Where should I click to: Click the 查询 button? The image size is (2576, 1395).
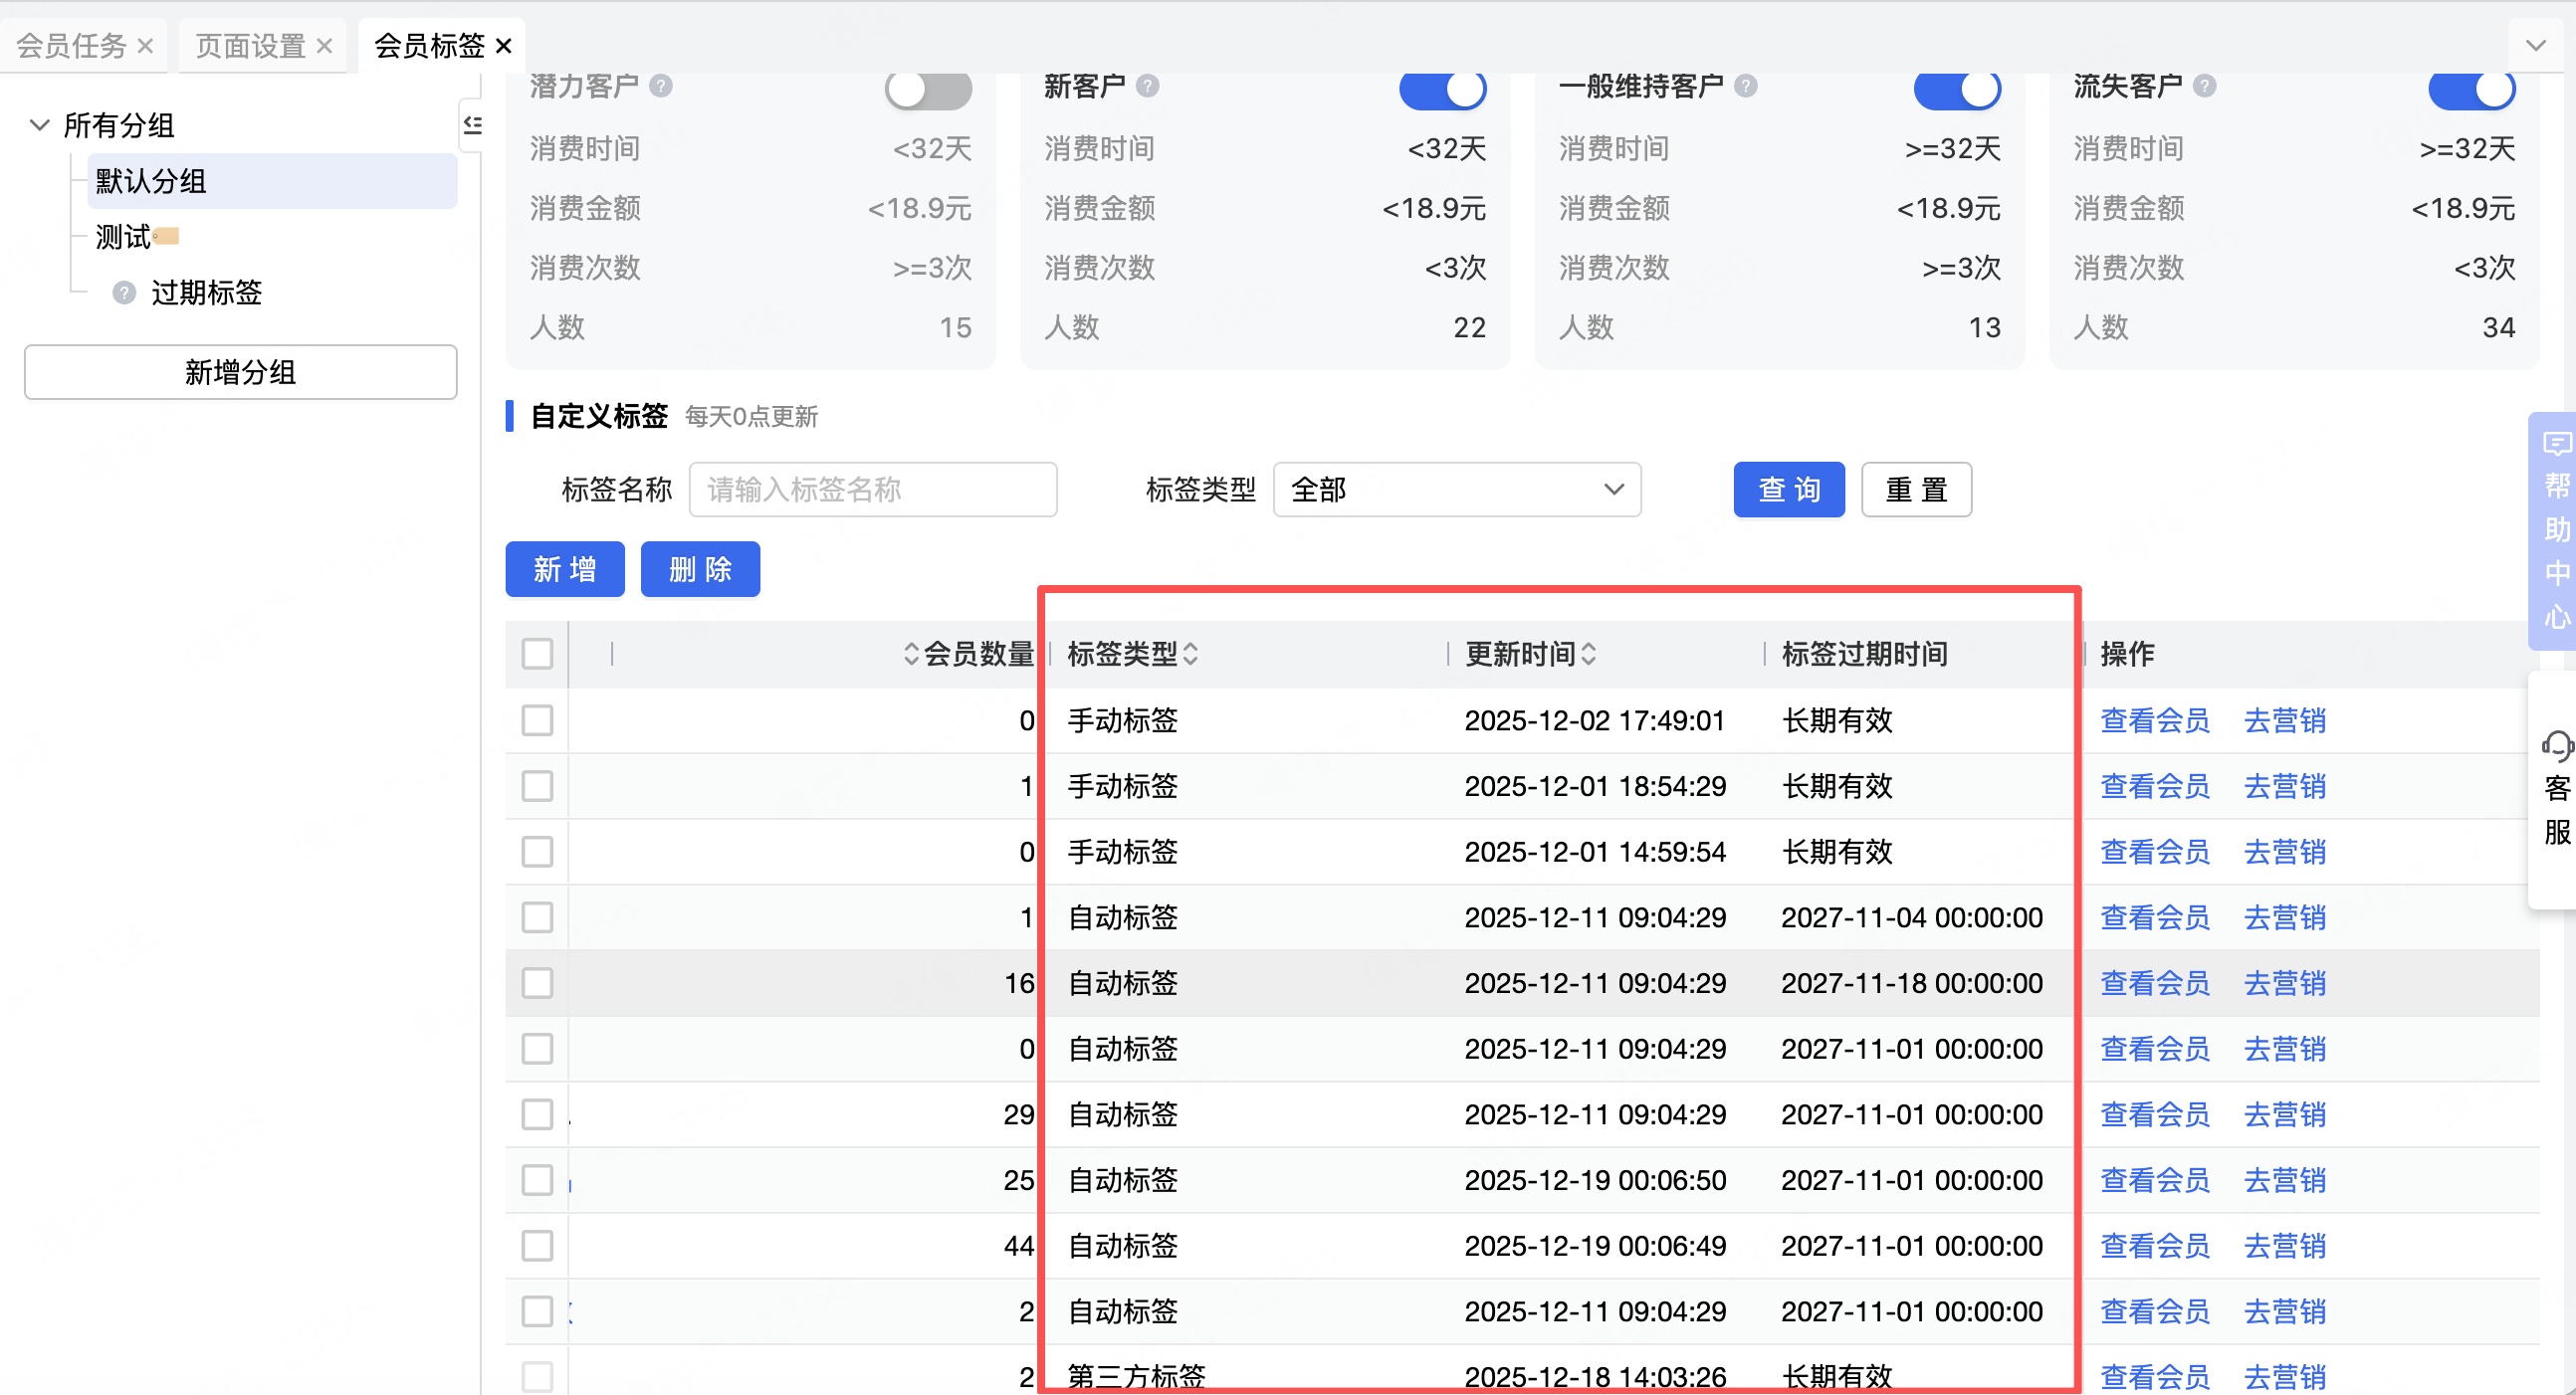pyautogui.click(x=1788, y=490)
